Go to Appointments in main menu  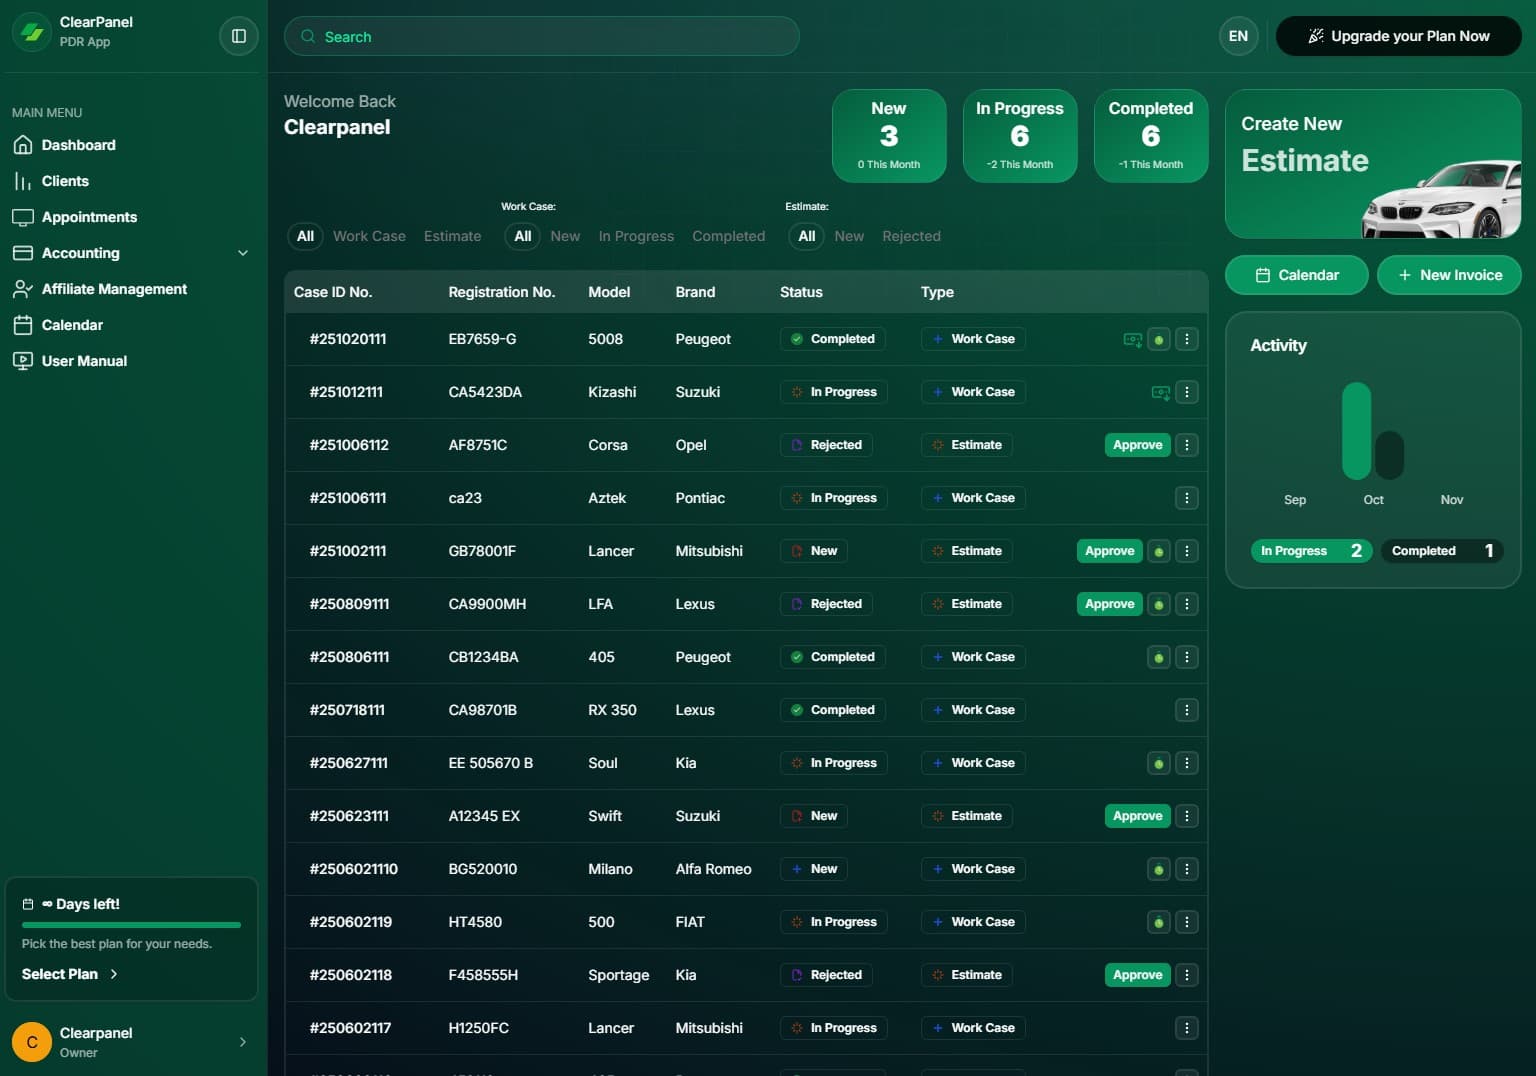pos(89,217)
